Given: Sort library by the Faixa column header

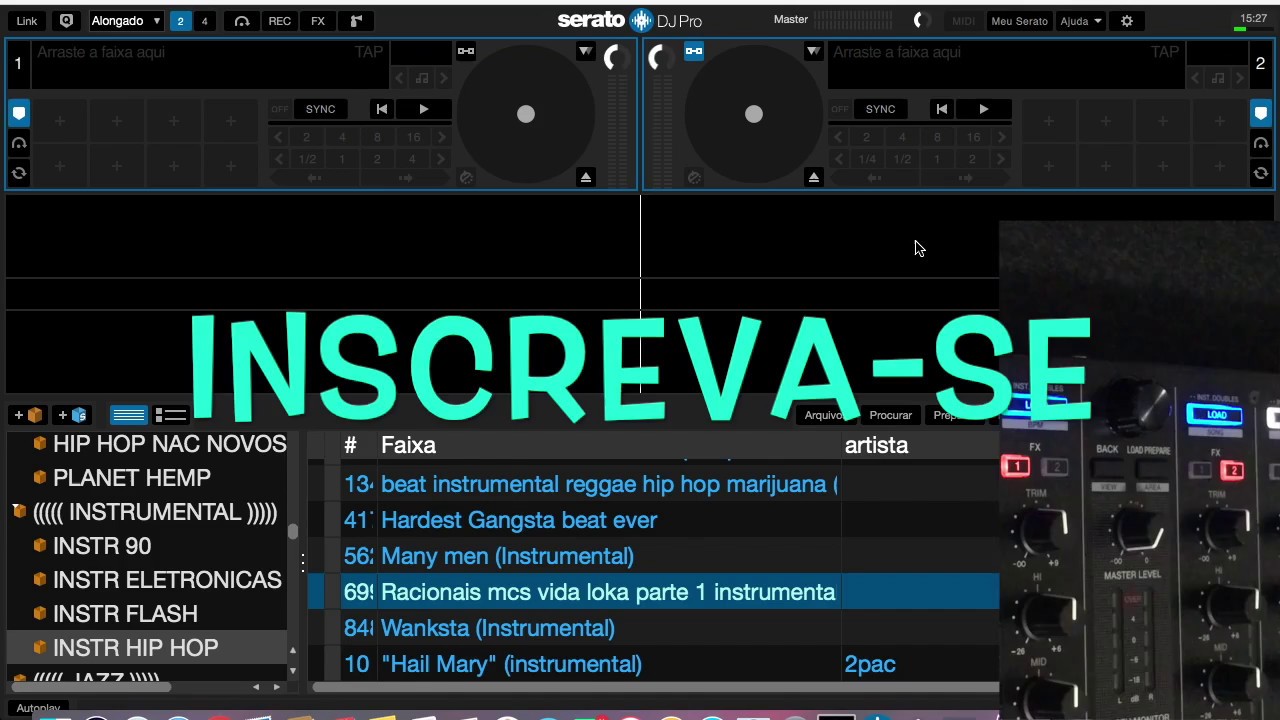Looking at the screenshot, I should 408,445.
